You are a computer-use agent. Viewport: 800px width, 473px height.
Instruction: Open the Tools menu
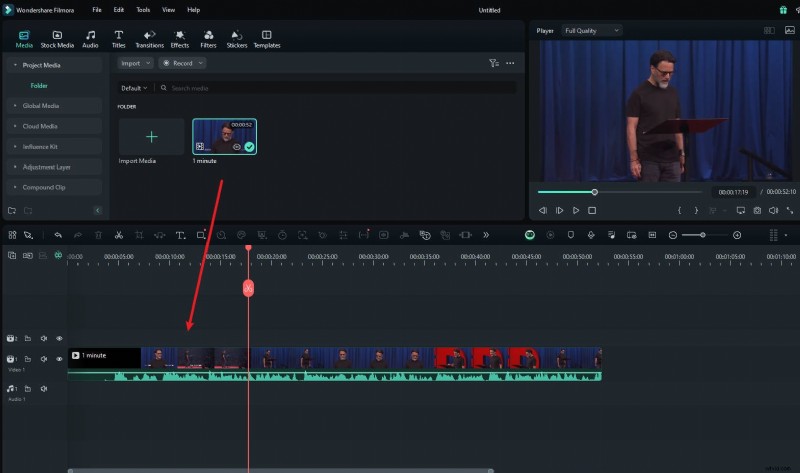tap(143, 9)
